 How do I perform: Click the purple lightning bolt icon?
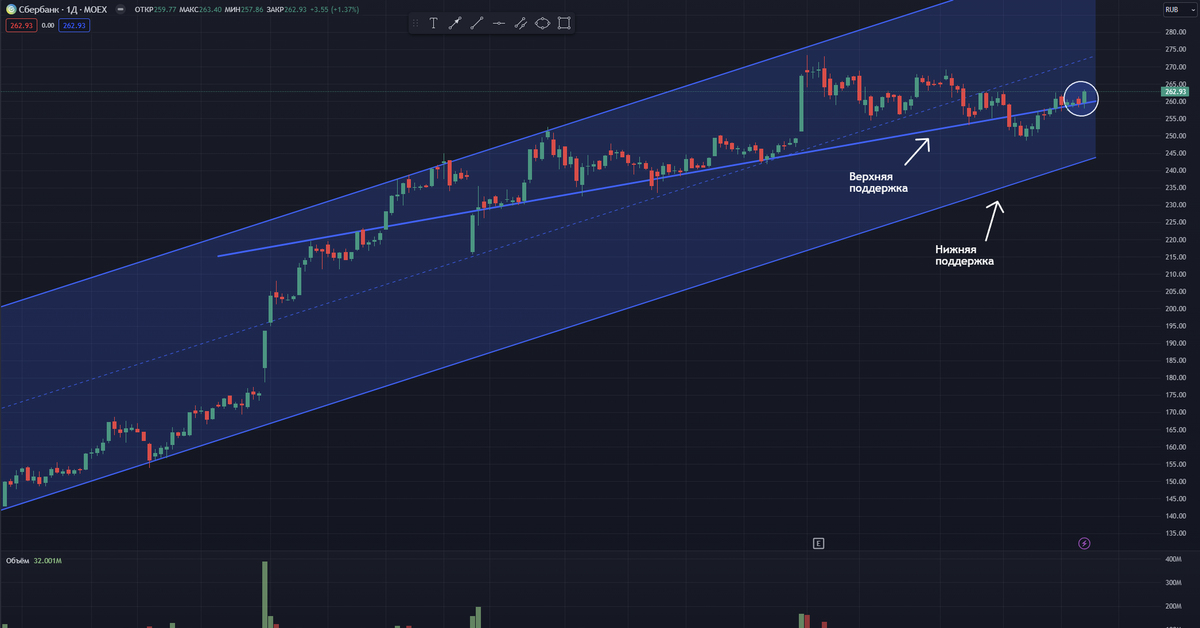click(x=1084, y=543)
